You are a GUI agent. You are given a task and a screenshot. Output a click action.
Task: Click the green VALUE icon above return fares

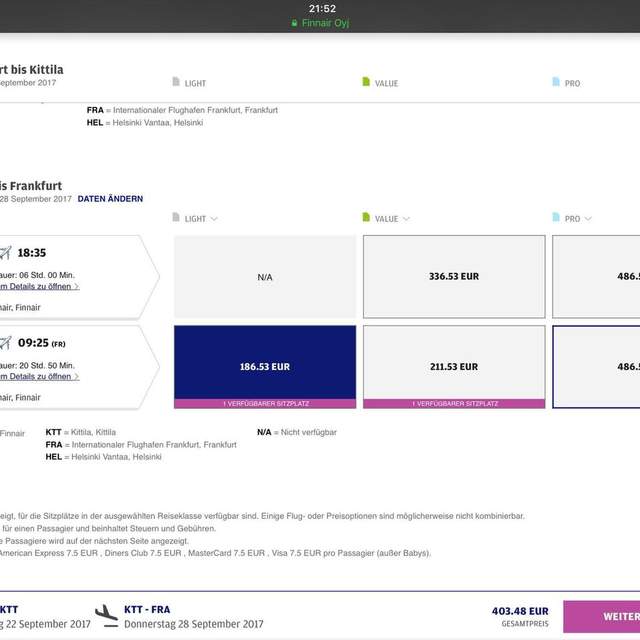click(366, 218)
